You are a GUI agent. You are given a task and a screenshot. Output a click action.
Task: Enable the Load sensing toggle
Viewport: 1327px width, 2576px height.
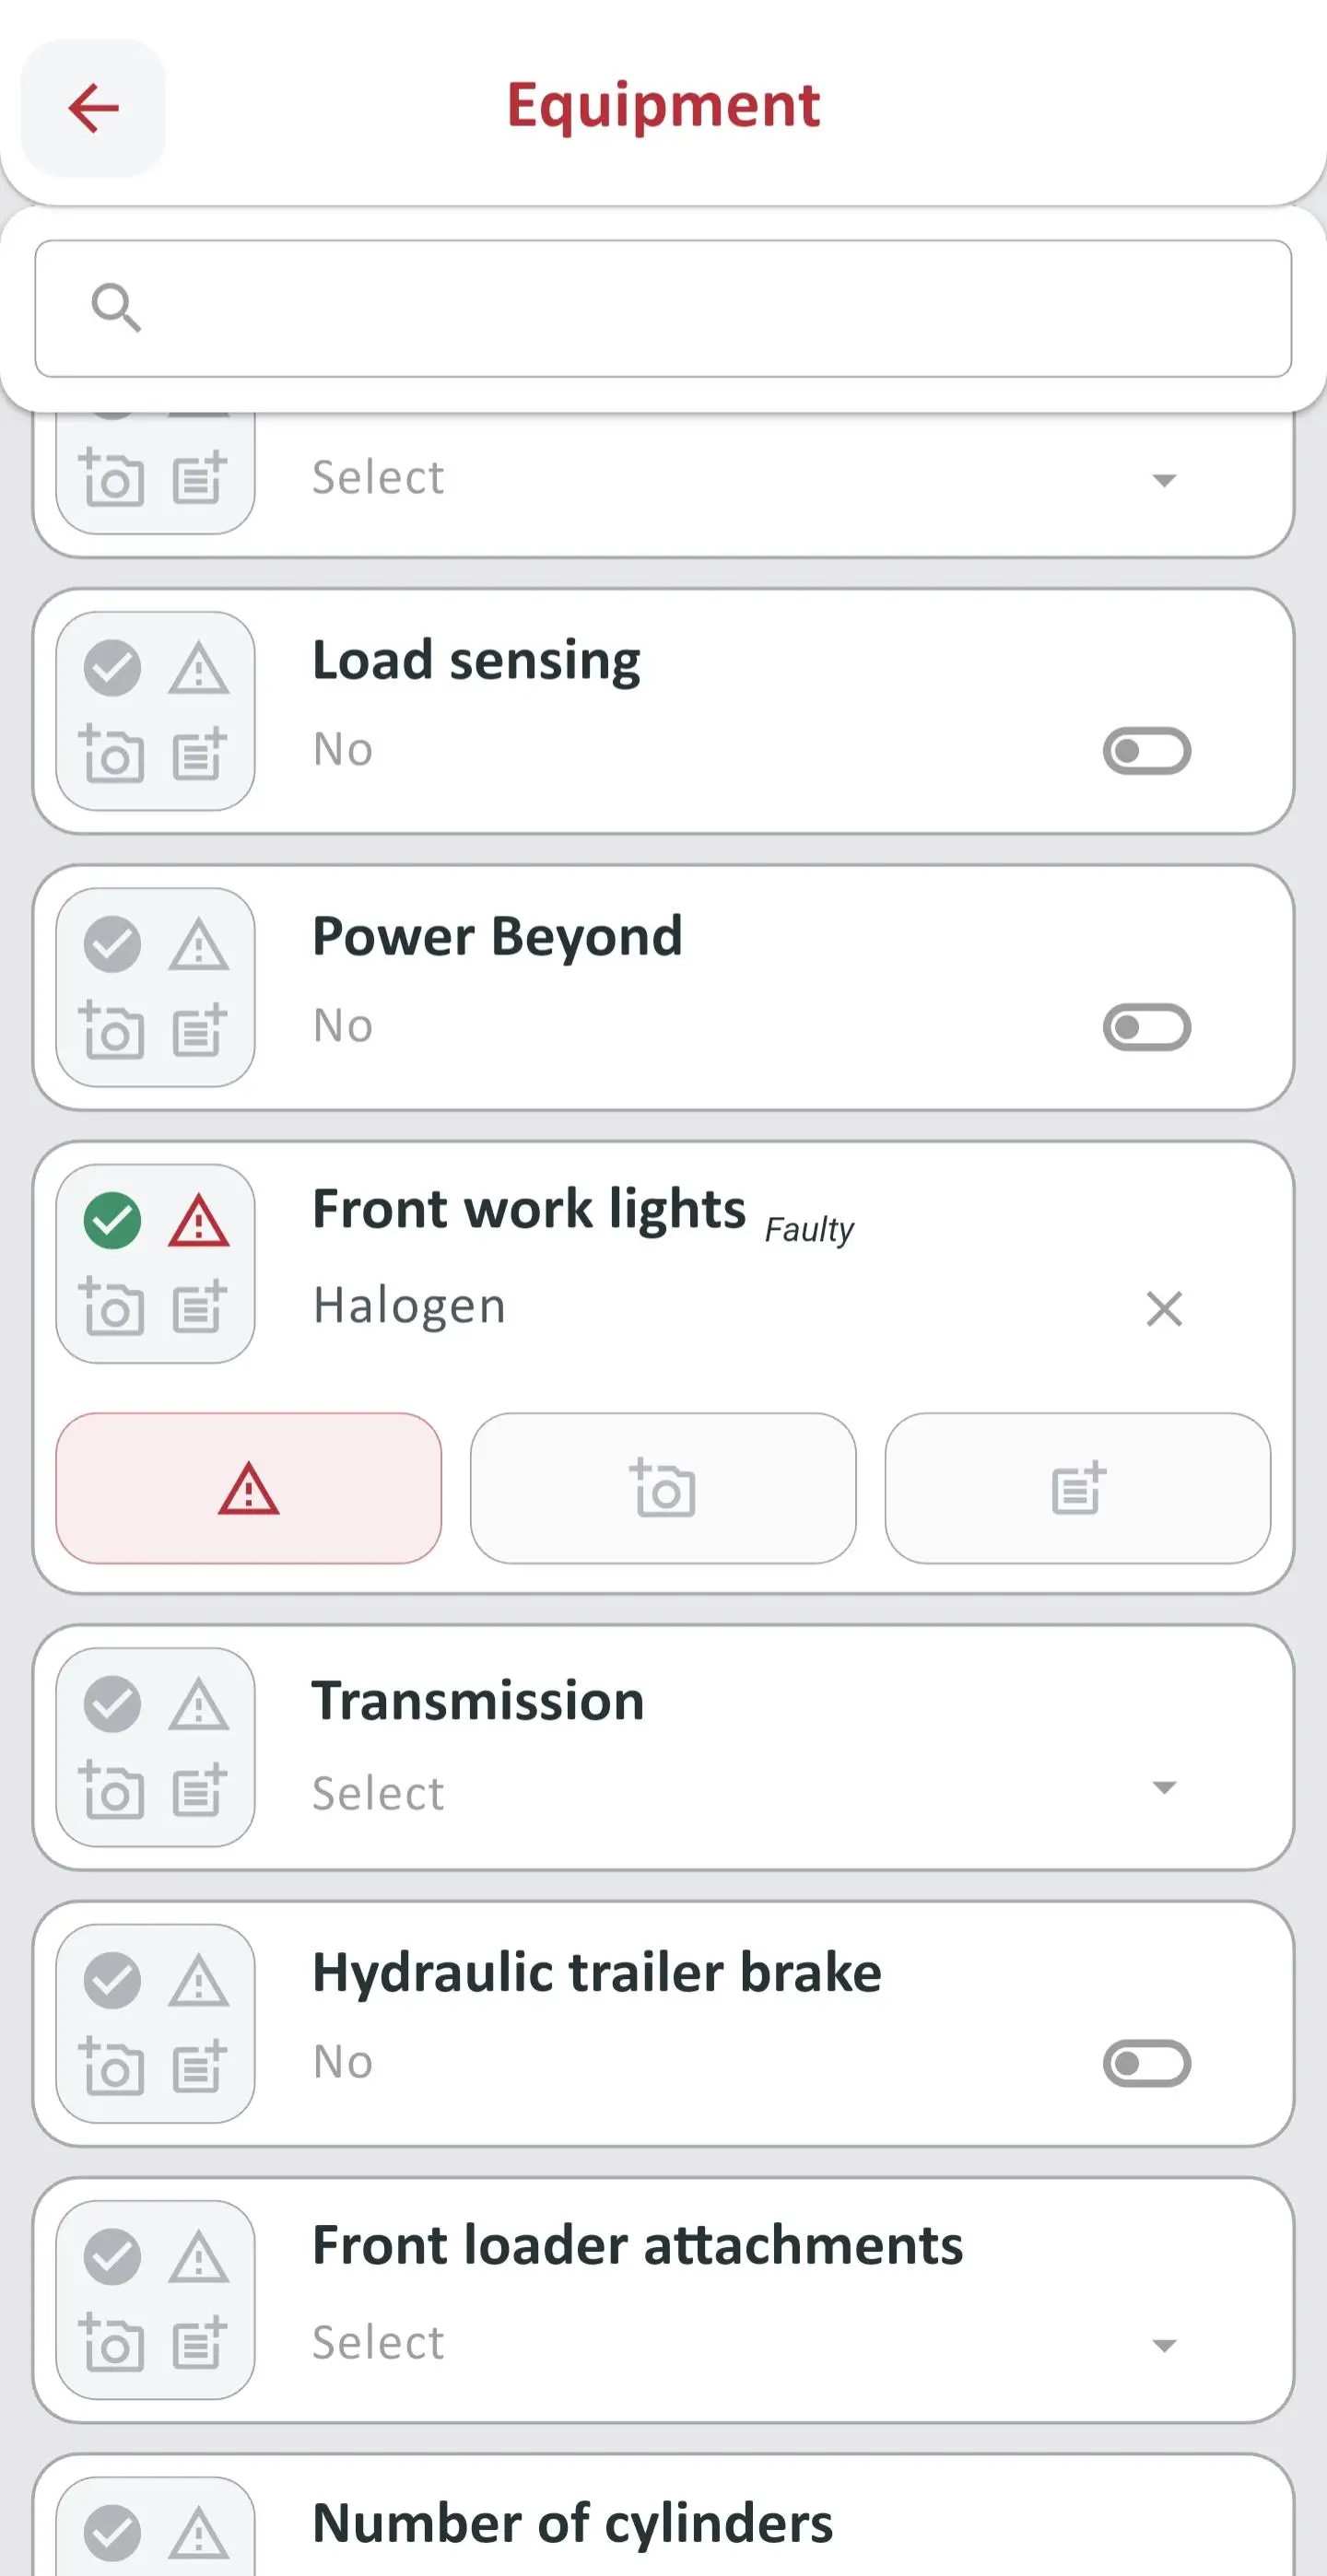click(x=1146, y=751)
